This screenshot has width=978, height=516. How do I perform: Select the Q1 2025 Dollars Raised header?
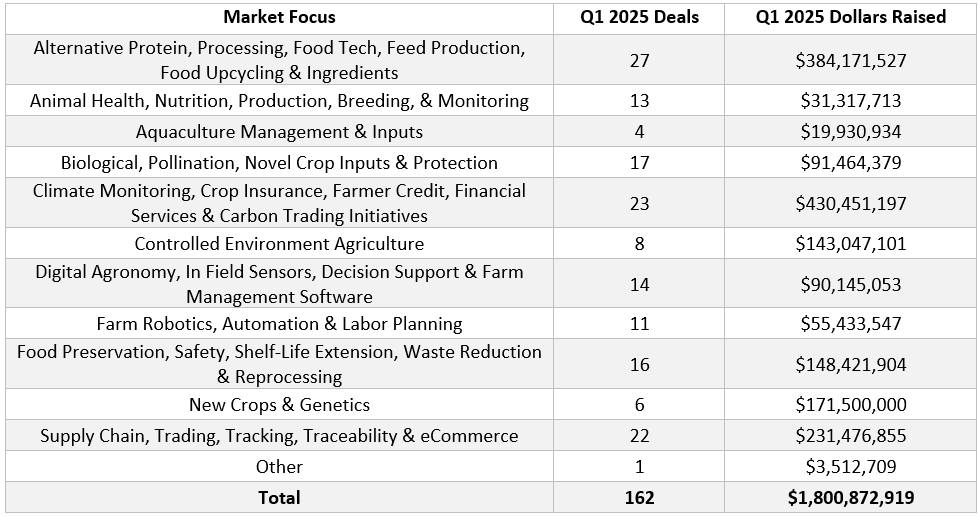tap(851, 18)
